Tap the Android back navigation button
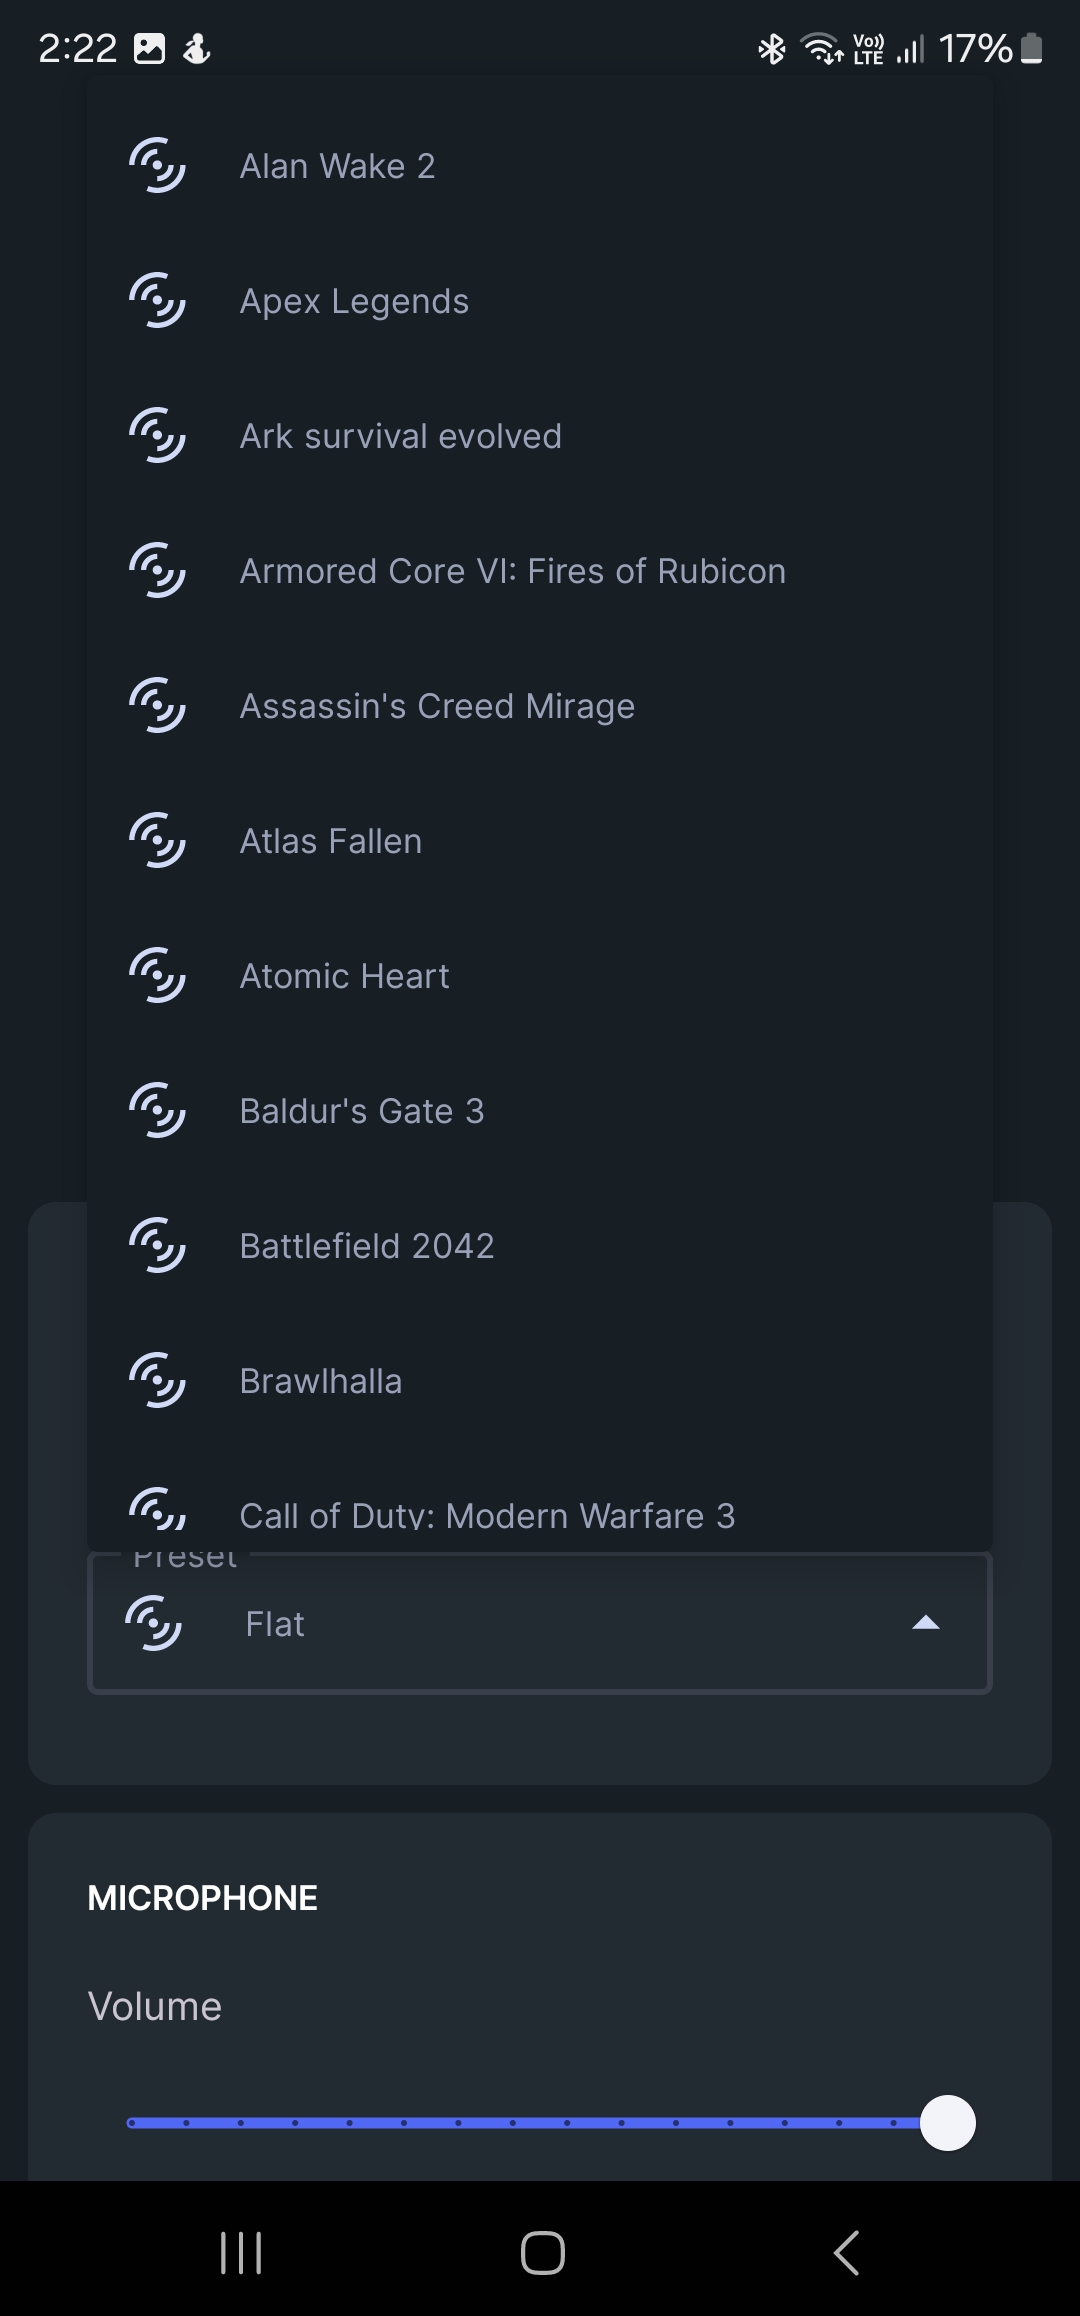The image size is (1080, 2316). click(x=846, y=2253)
